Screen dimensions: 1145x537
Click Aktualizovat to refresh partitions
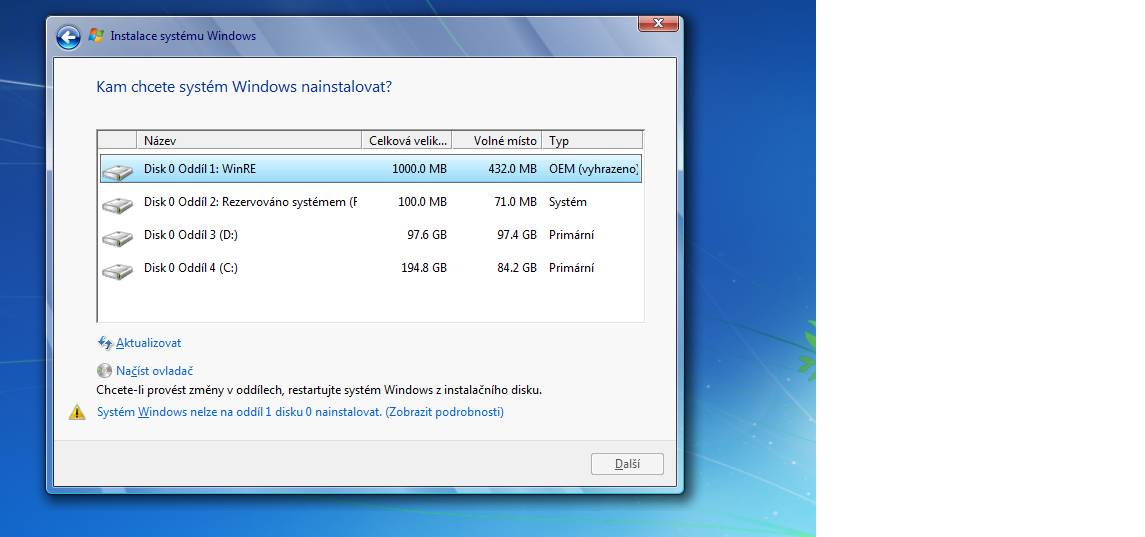[x=148, y=343]
